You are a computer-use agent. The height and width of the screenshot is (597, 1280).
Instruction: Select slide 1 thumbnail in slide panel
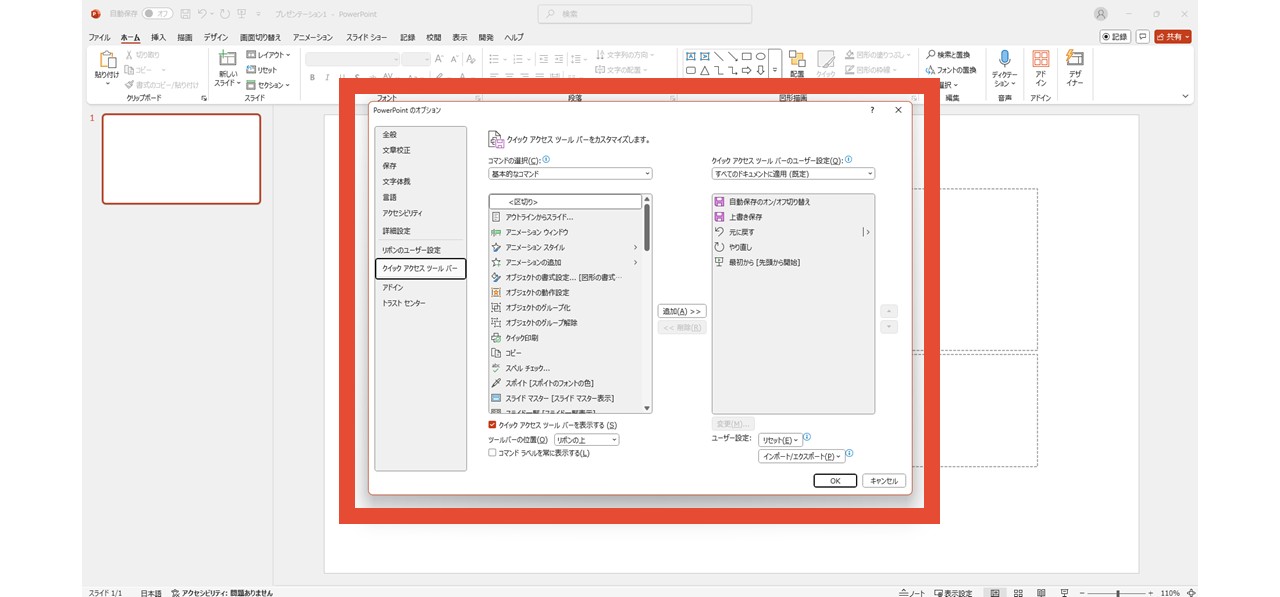[x=181, y=159]
